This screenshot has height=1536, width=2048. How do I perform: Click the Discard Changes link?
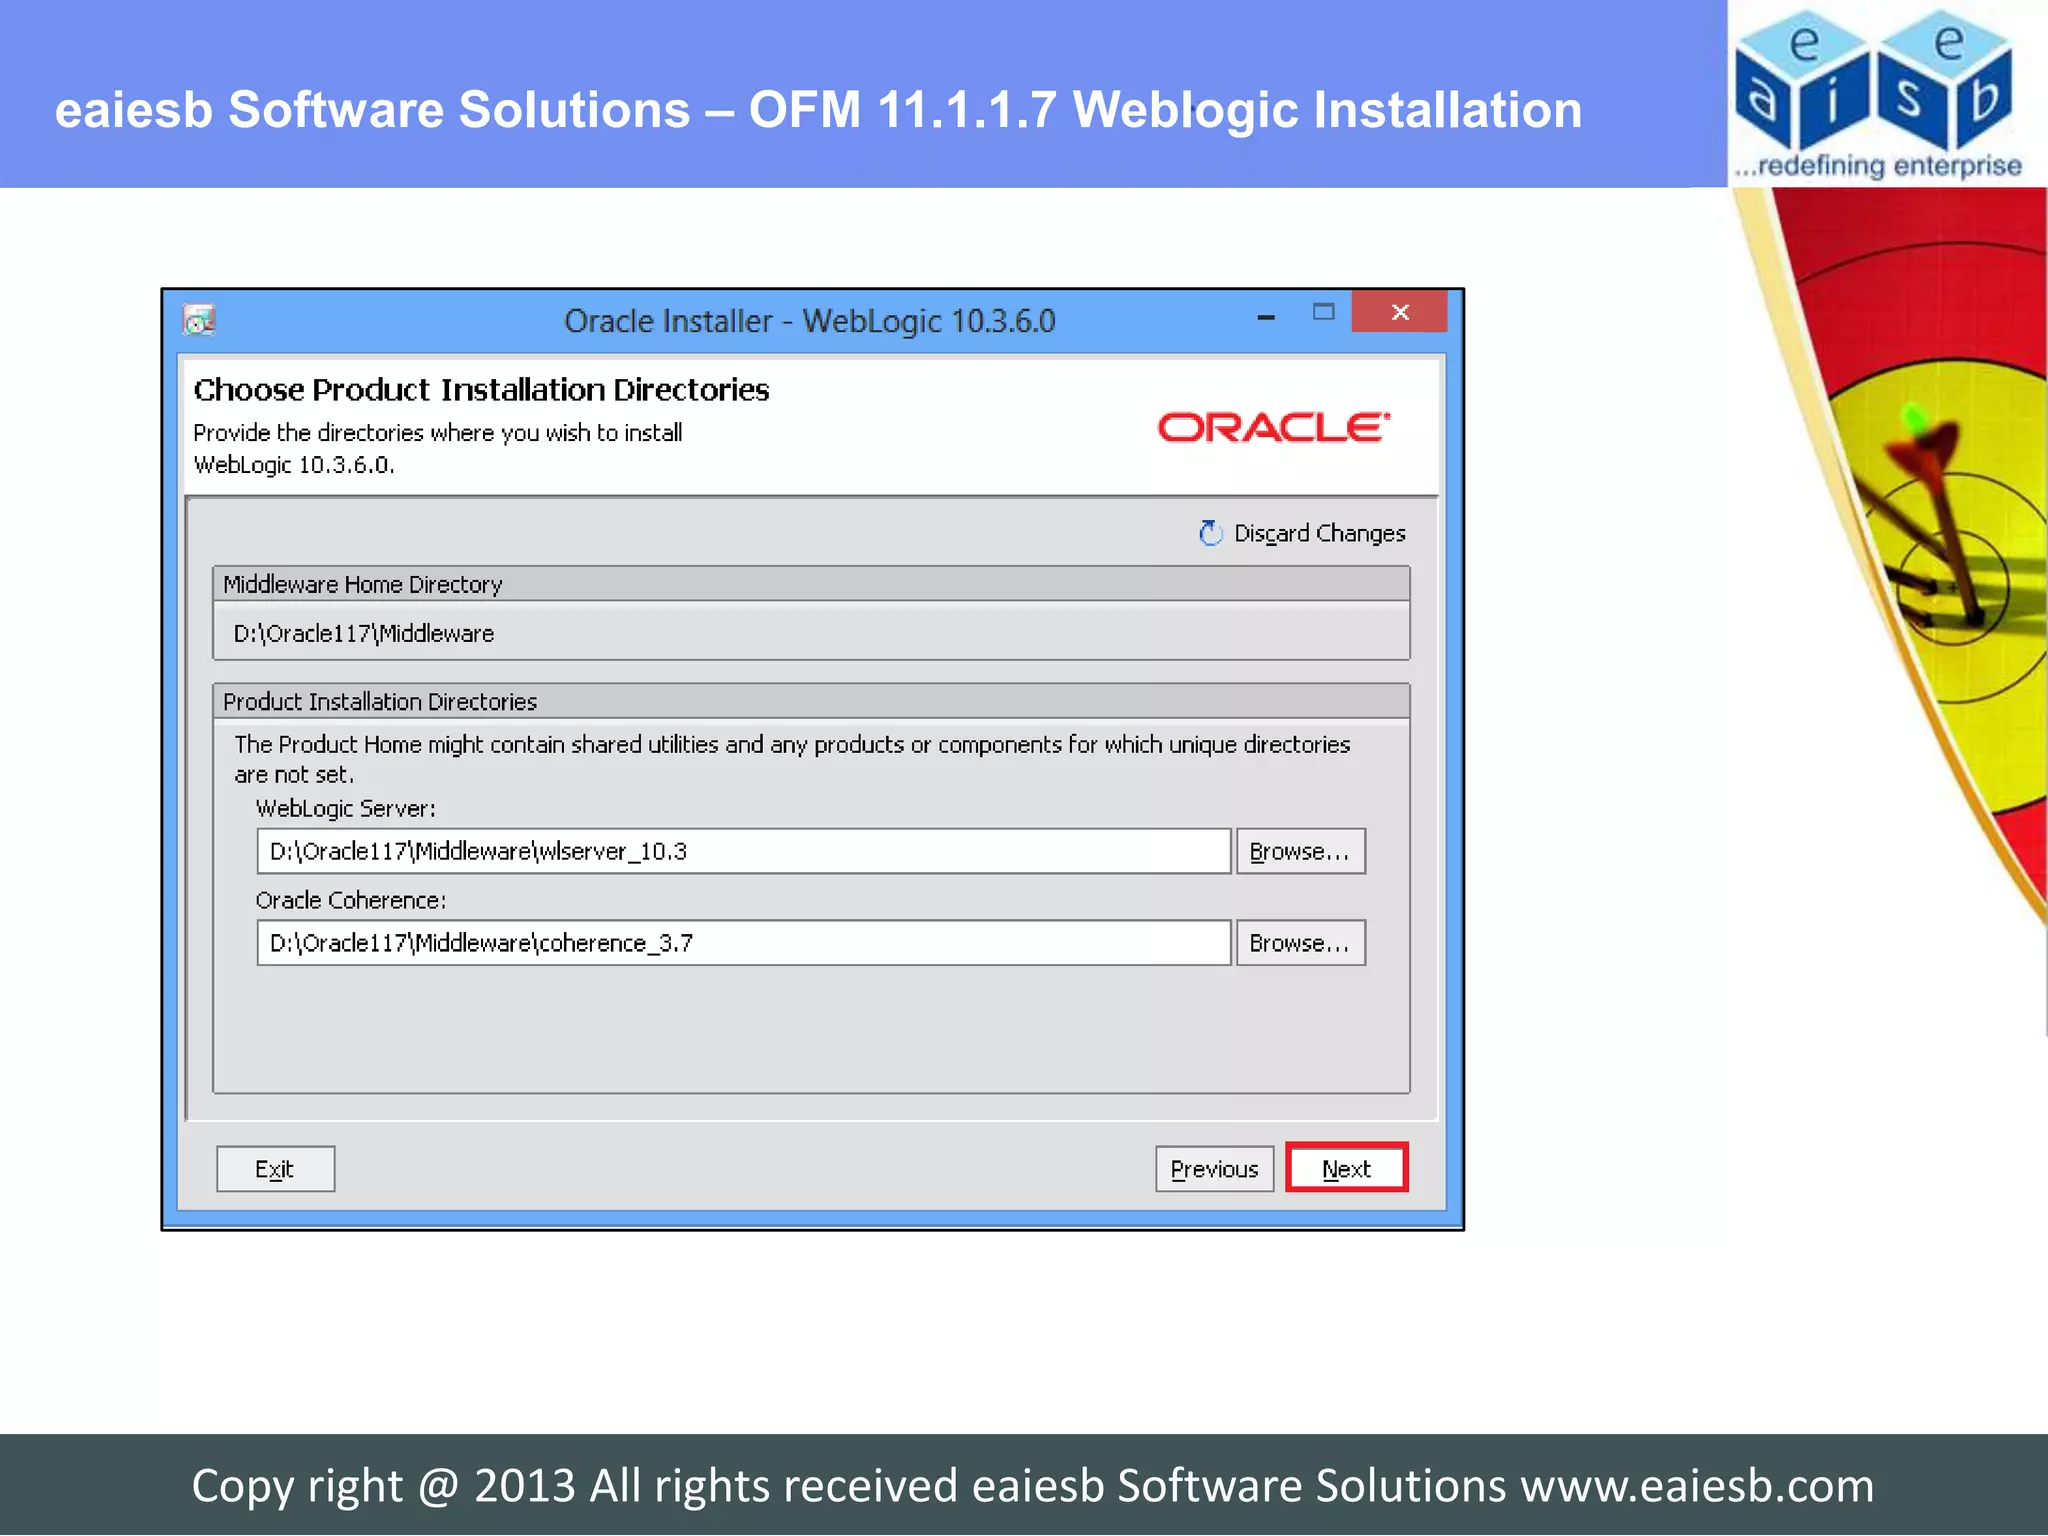pyautogui.click(x=1319, y=533)
